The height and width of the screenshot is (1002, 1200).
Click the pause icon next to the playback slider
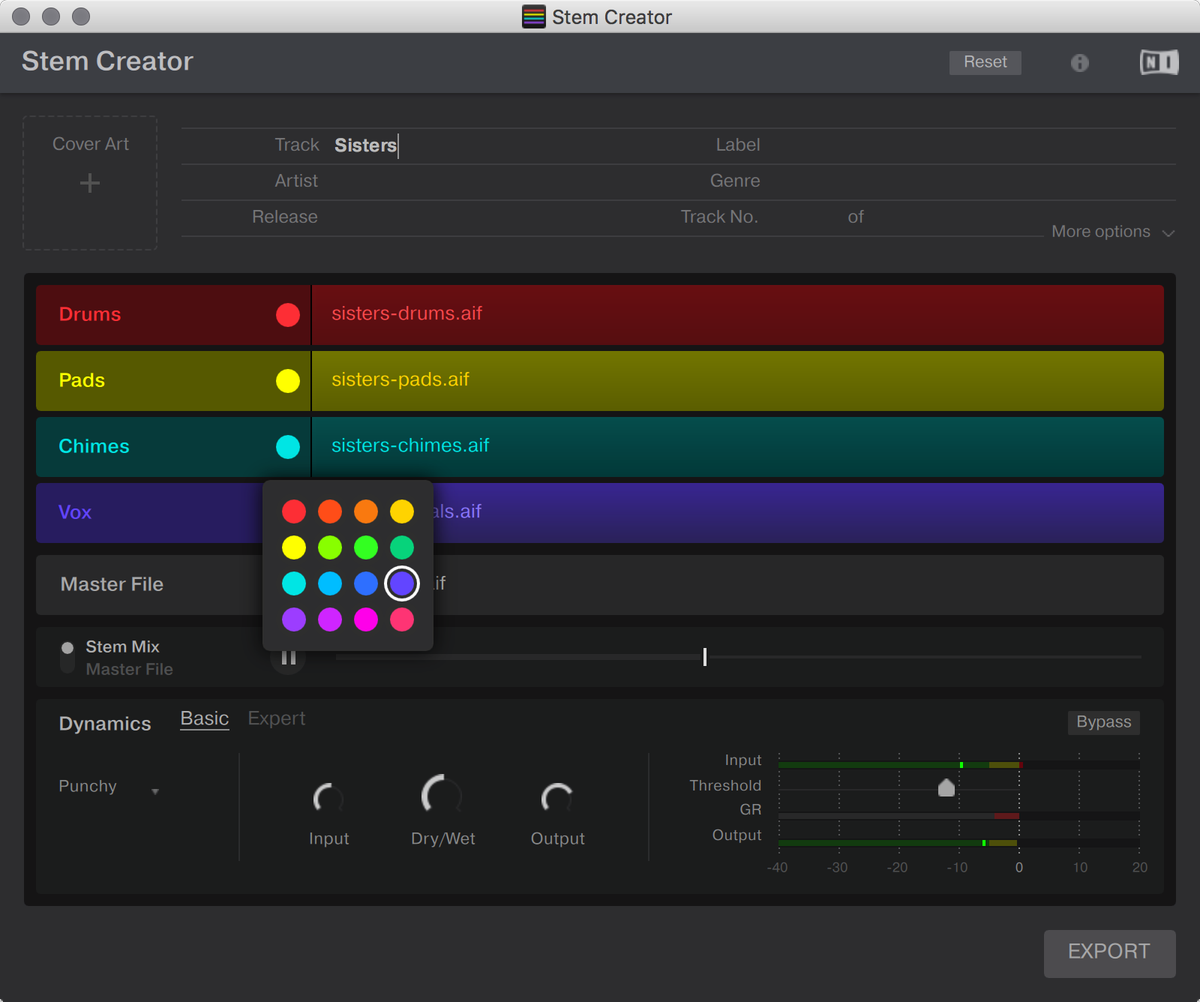(x=288, y=657)
